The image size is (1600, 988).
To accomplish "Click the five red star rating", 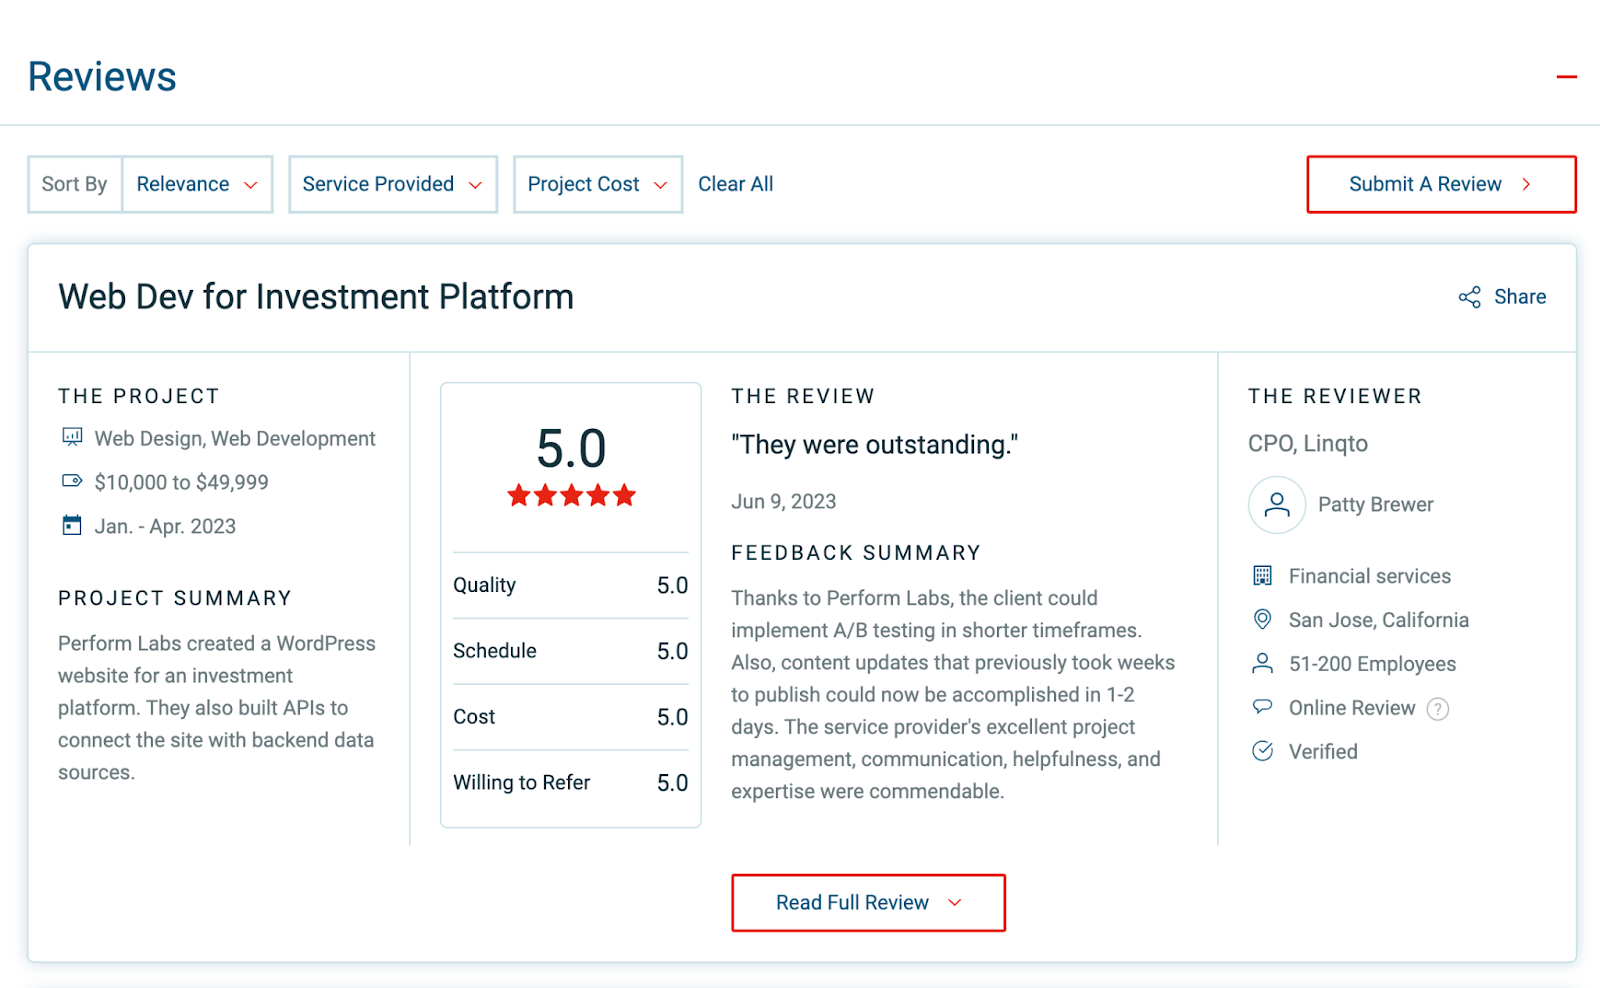I will pos(571,495).
